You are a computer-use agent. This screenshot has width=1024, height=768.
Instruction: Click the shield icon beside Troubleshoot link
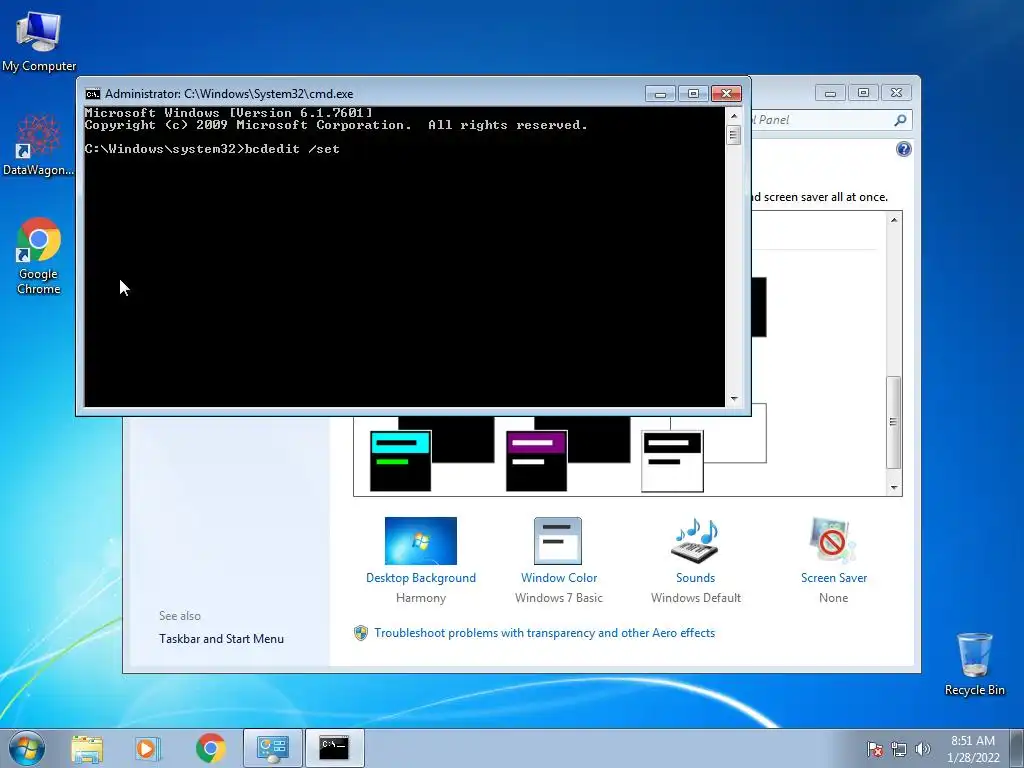tap(360, 633)
